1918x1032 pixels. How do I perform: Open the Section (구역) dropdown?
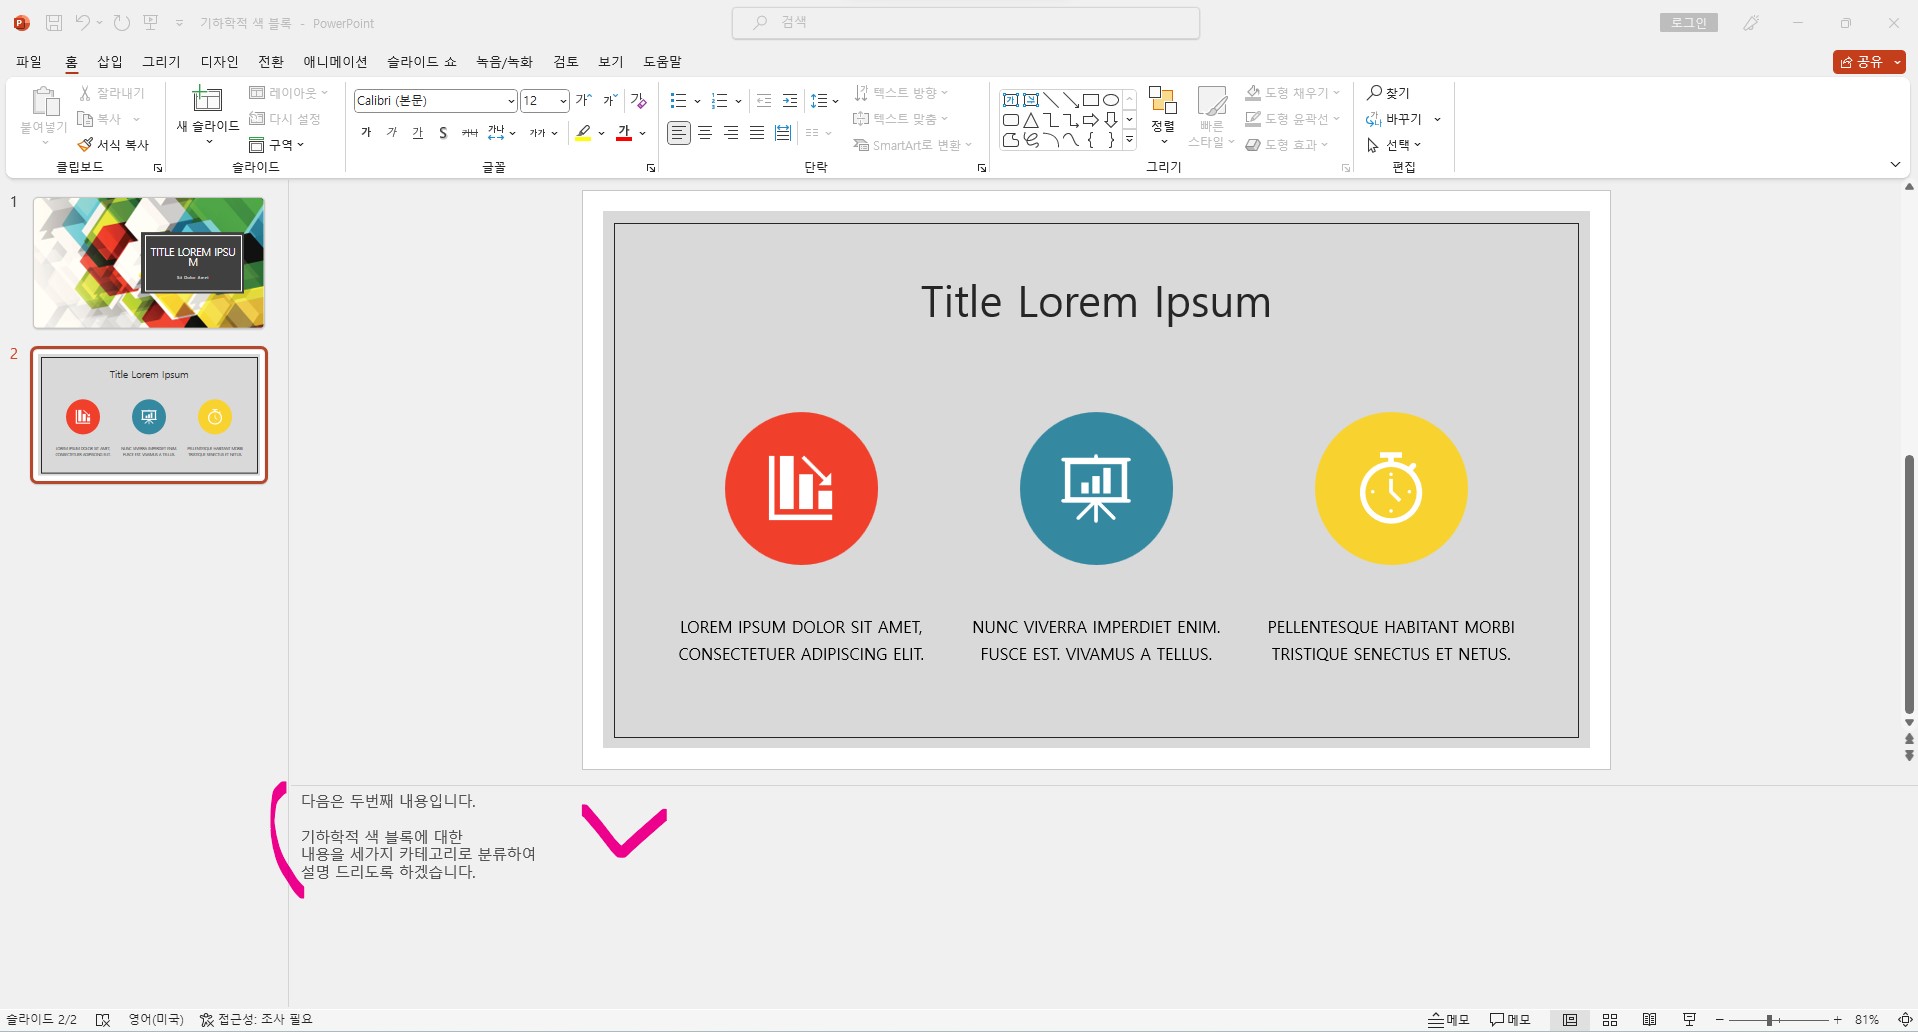tap(277, 145)
